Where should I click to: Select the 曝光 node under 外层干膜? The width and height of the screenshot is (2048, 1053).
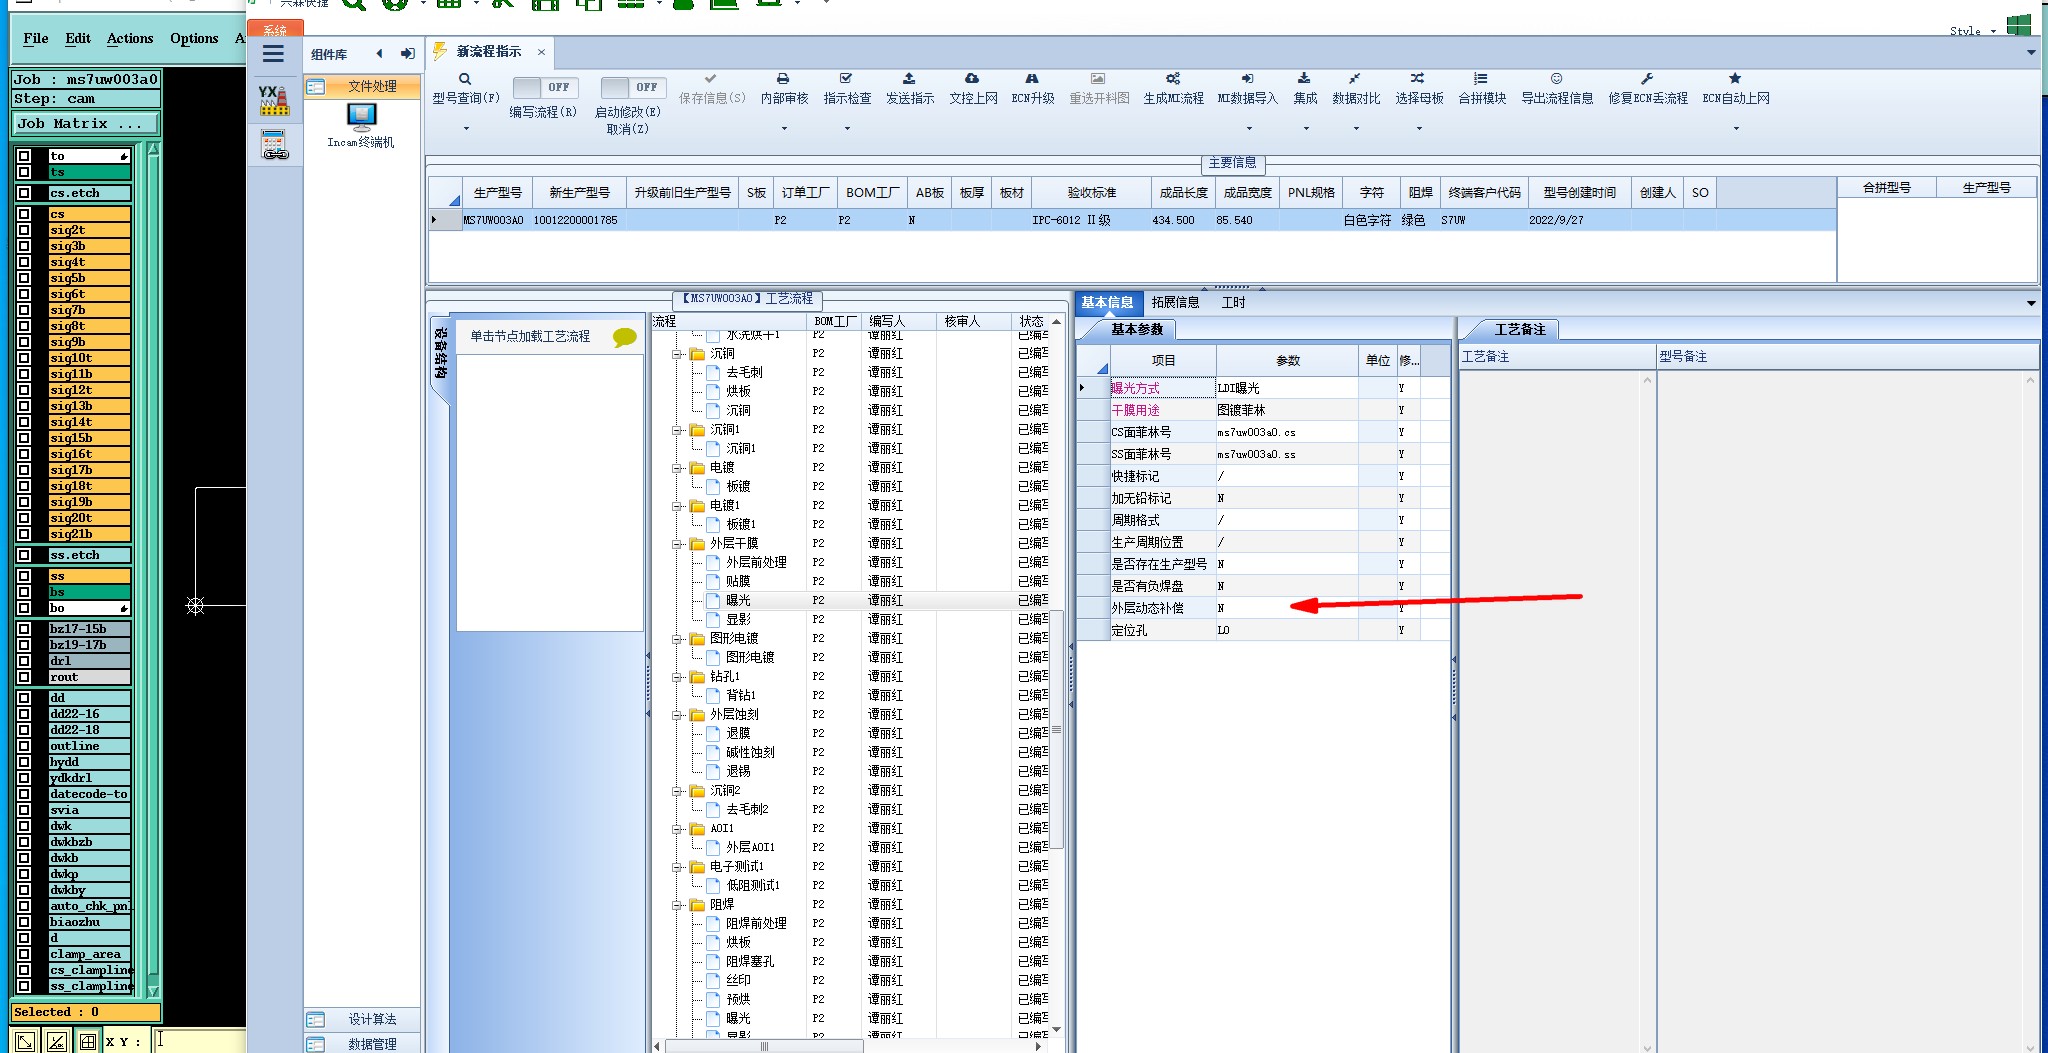click(738, 601)
